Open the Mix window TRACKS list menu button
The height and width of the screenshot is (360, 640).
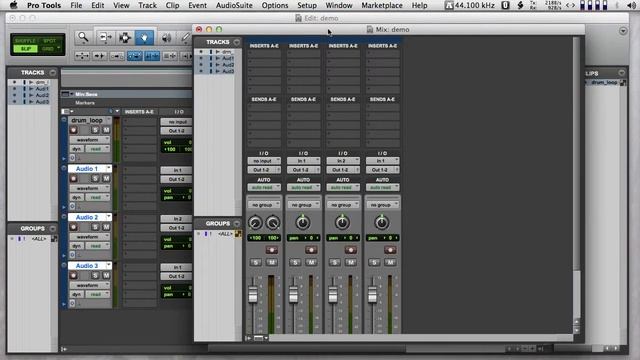pyautogui.click(x=237, y=42)
